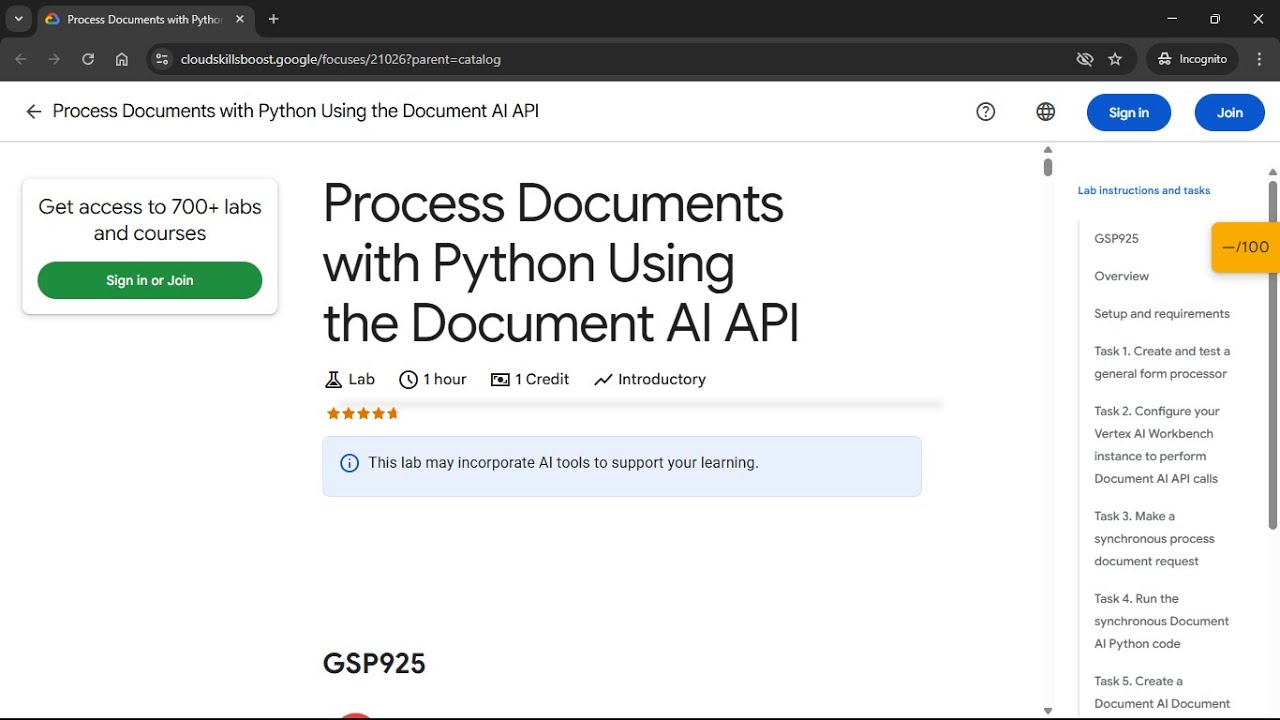This screenshot has height=720, width=1280.
Task: Click the star rating row
Action: pos(363,413)
